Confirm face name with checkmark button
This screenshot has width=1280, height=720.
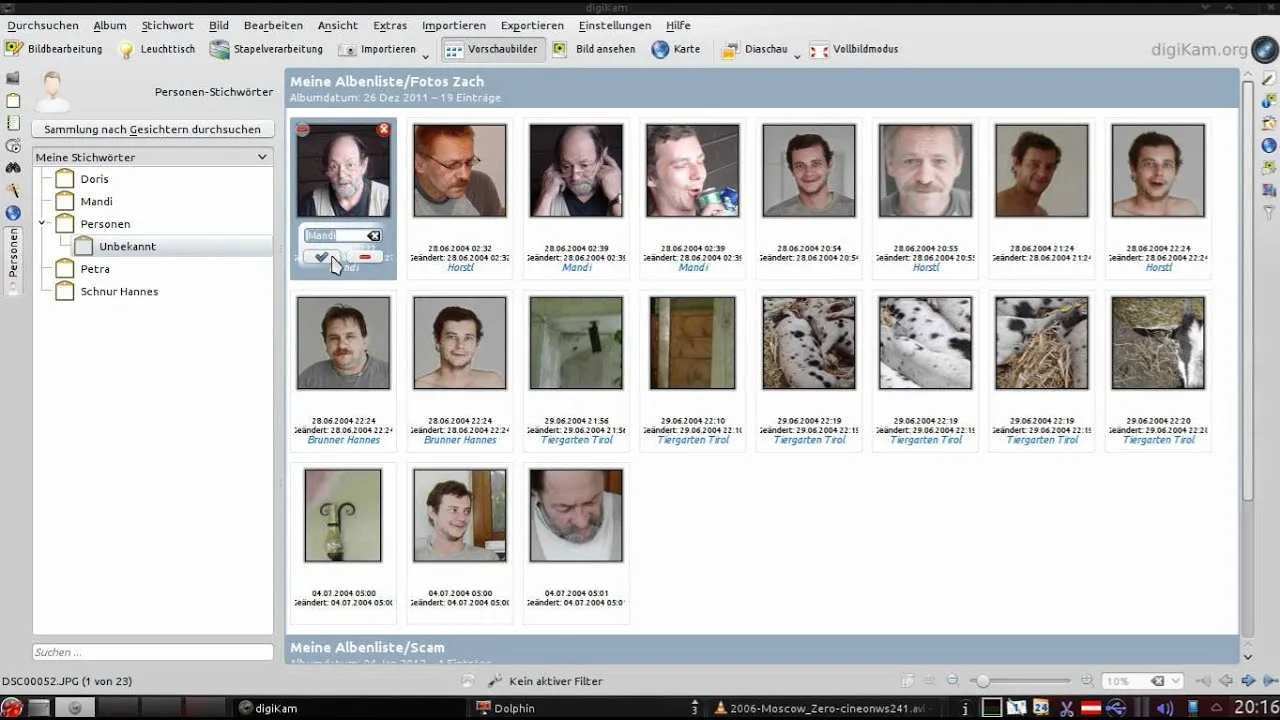(322, 257)
